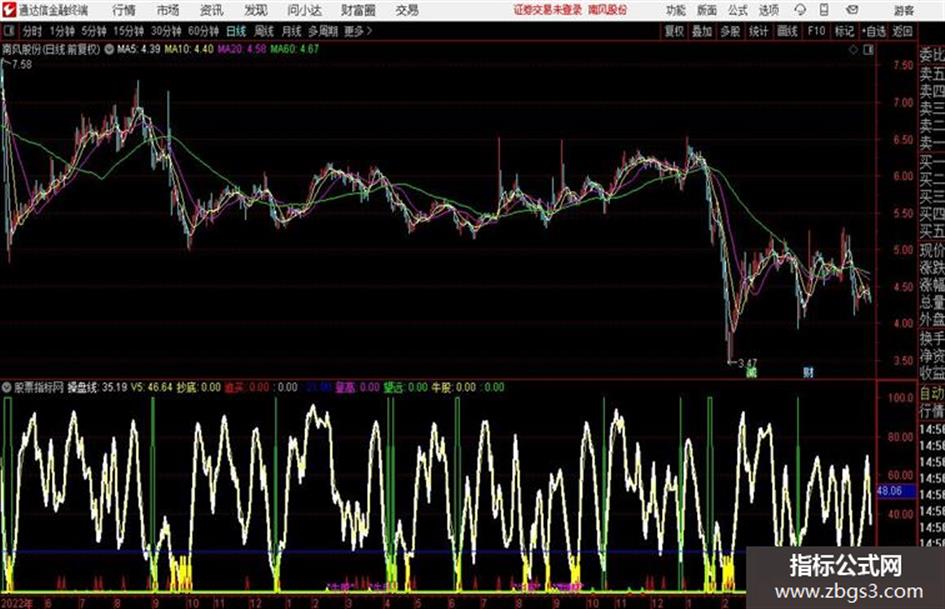Open the 发现 menu
The height and width of the screenshot is (609, 945).
click(256, 10)
